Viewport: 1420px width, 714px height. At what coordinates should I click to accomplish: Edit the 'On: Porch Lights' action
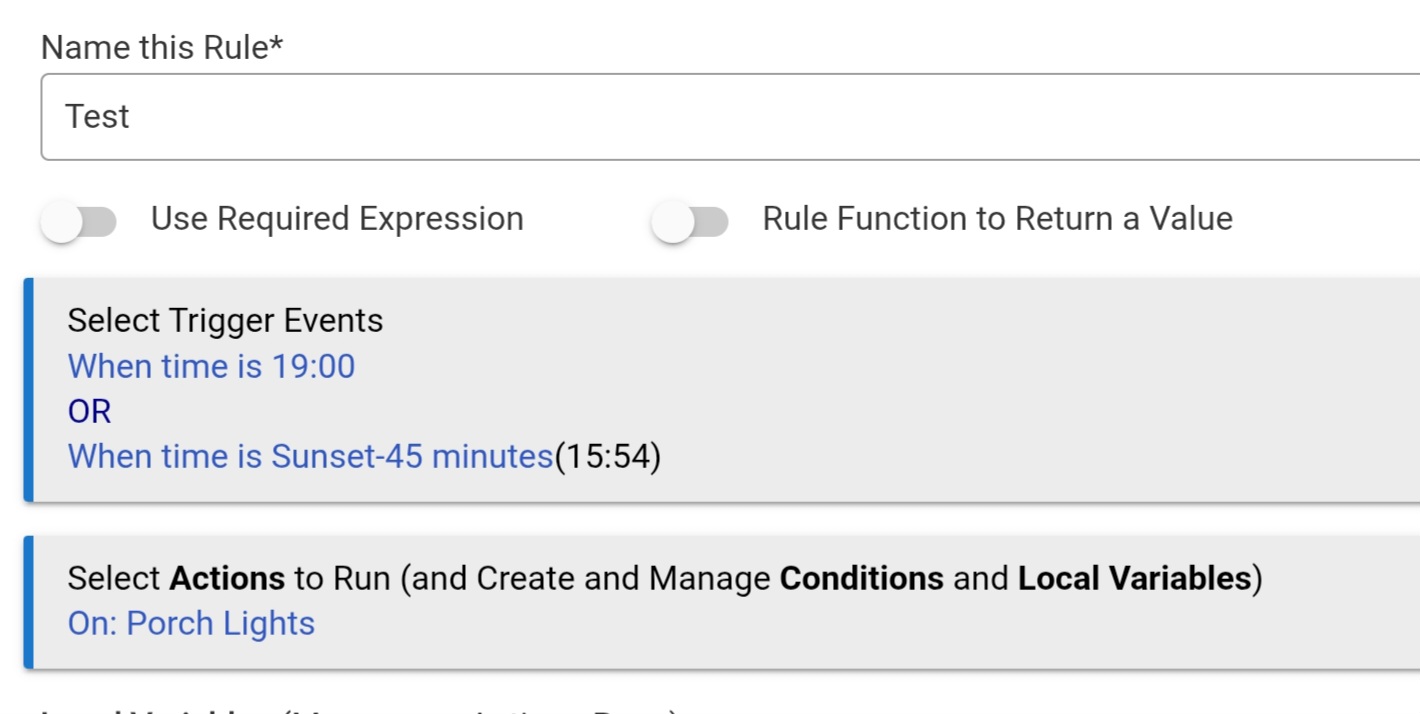tap(191, 624)
